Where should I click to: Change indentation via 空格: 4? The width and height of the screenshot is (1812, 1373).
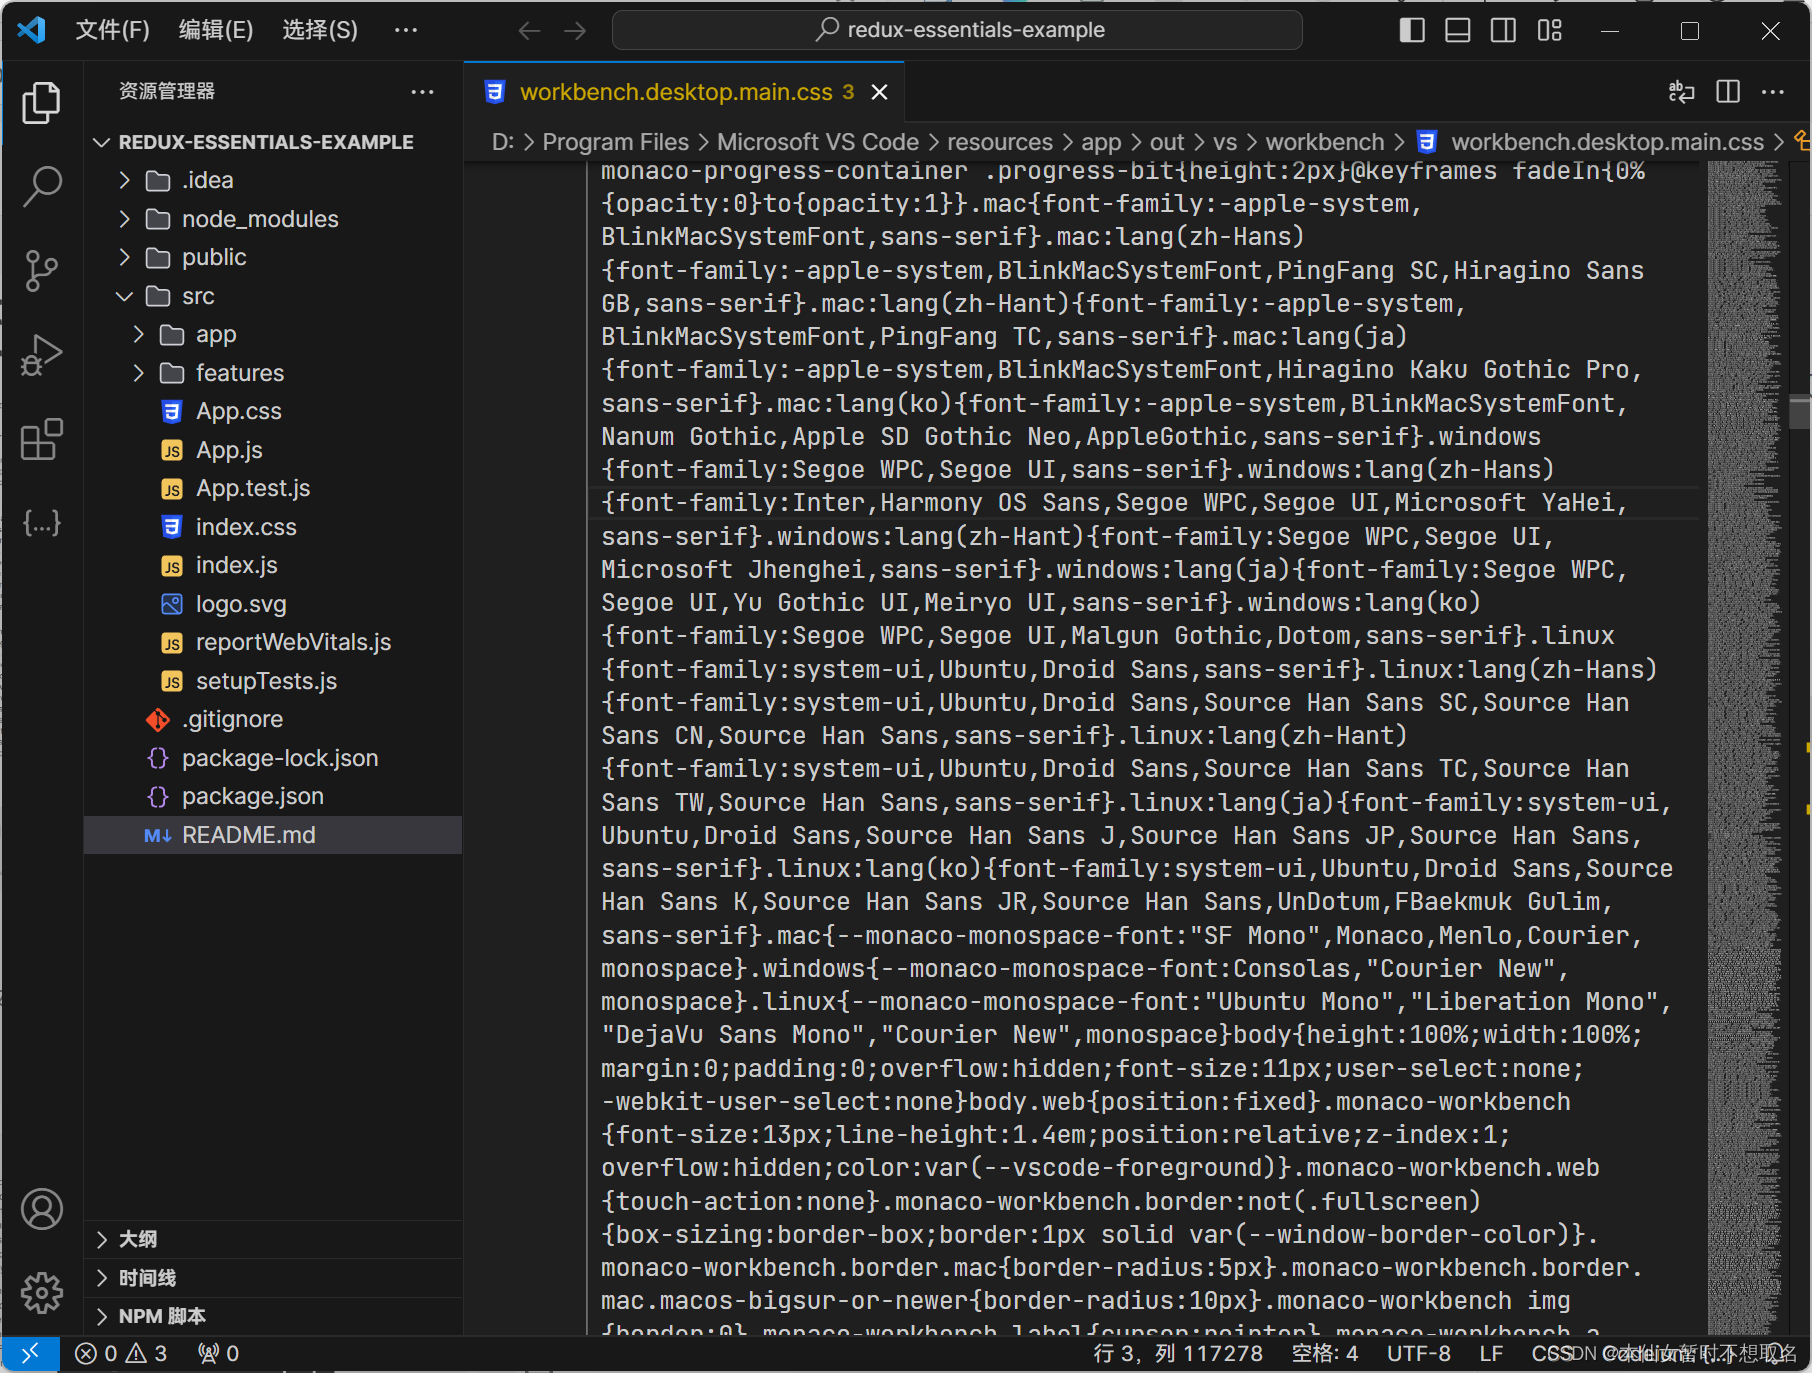tap(1325, 1353)
